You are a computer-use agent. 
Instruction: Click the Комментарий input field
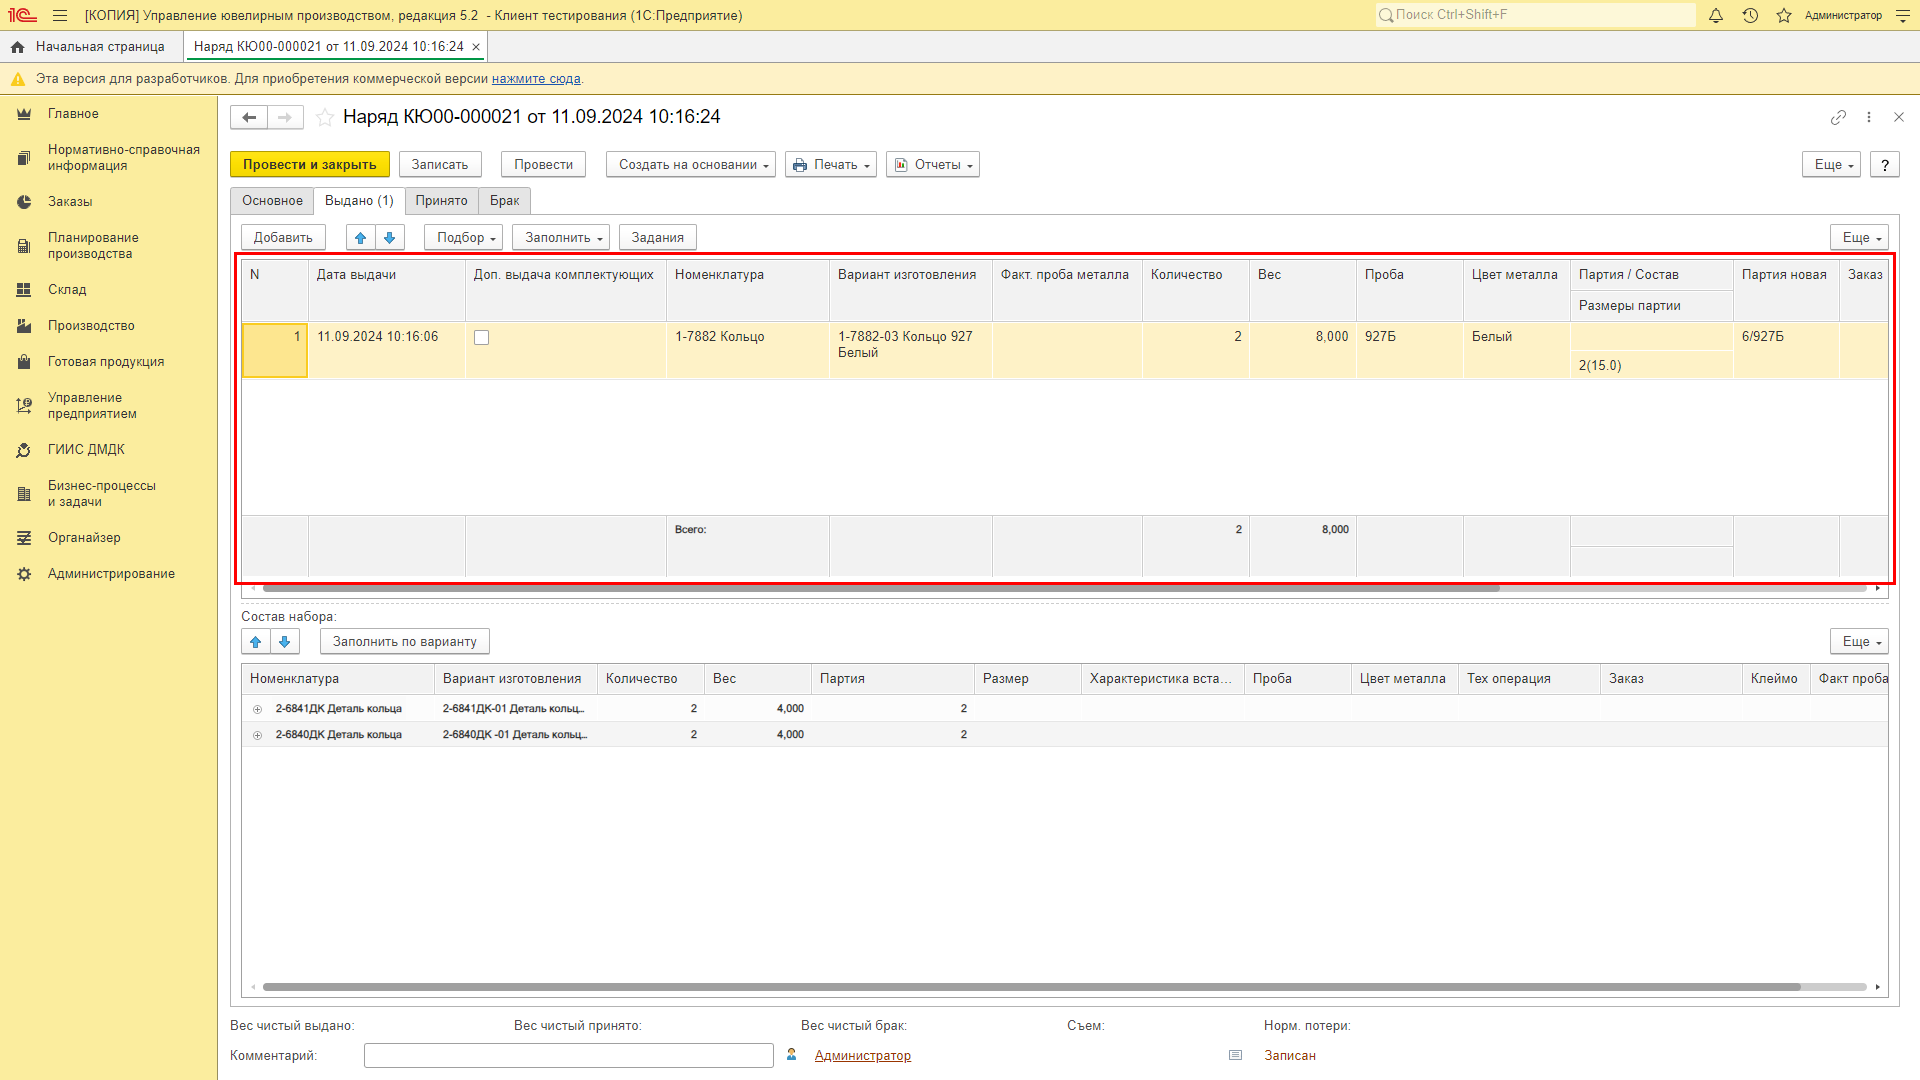[569, 1056]
